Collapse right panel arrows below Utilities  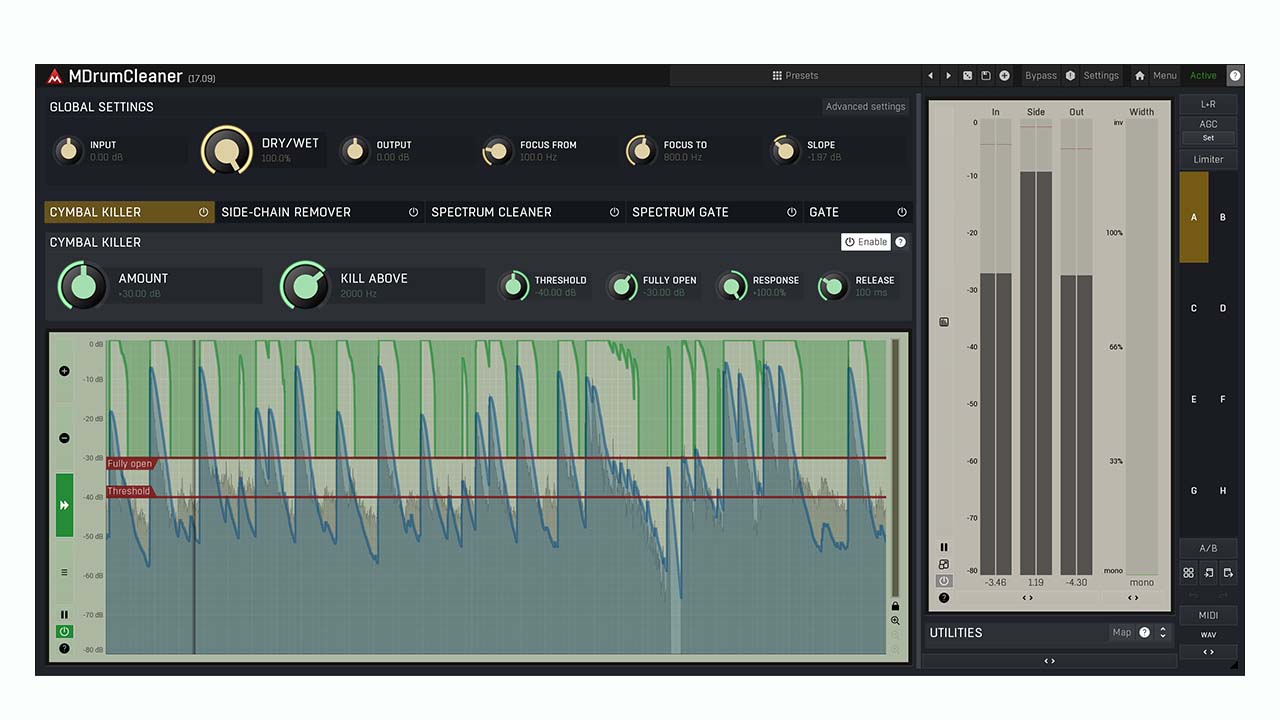pyautogui.click(x=1049, y=661)
